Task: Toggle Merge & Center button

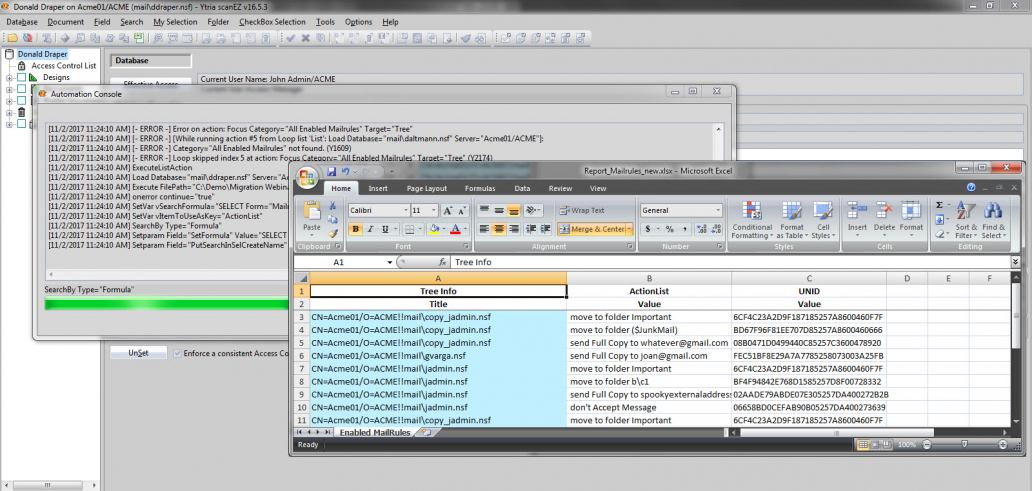Action: 591,229
